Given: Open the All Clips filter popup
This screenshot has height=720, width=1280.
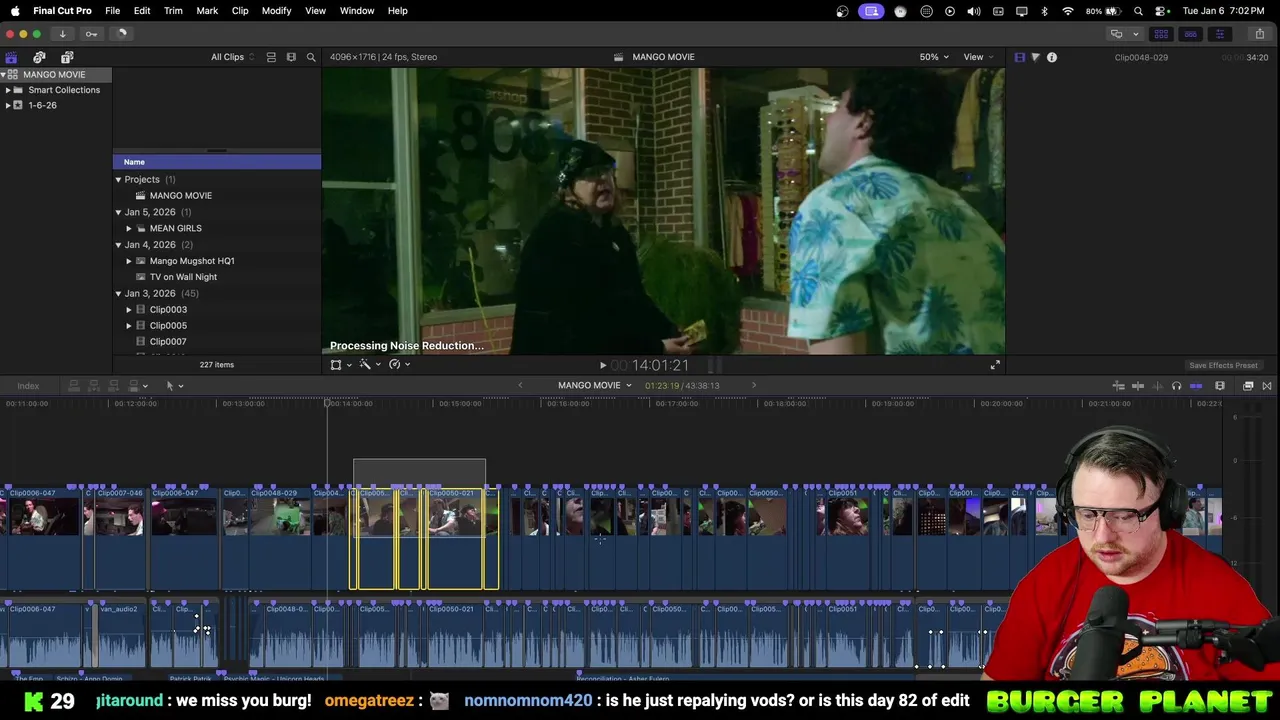Looking at the screenshot, I should [x=232, y=57].
